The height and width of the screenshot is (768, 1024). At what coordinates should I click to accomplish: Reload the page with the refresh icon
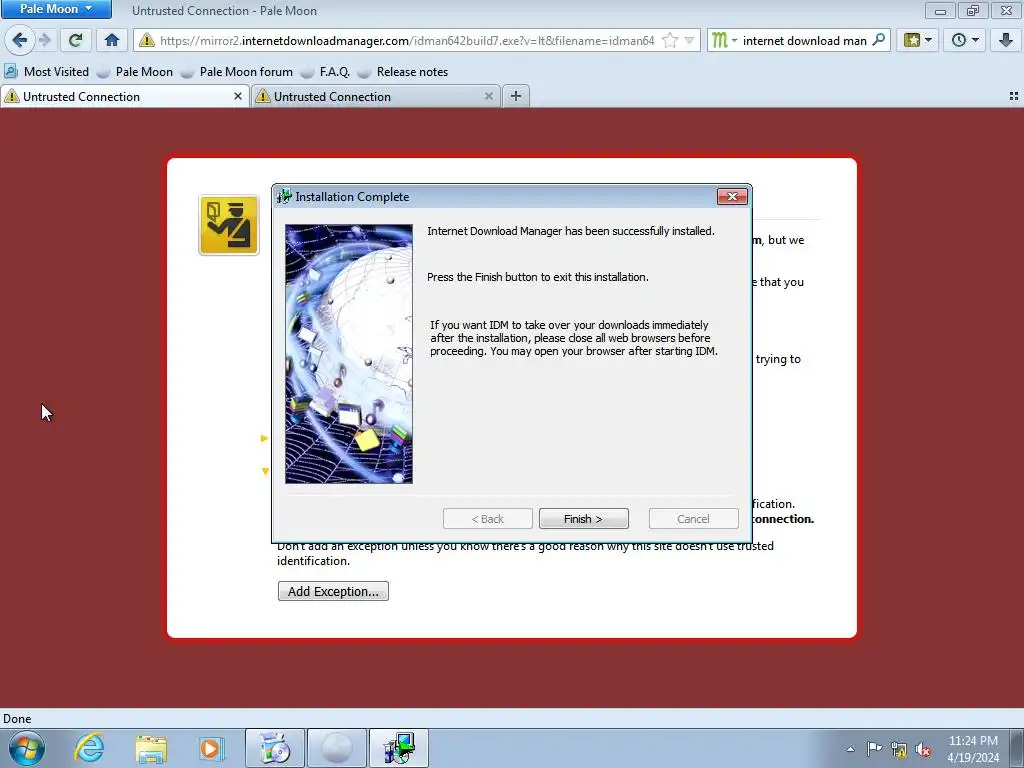point(75,40)
